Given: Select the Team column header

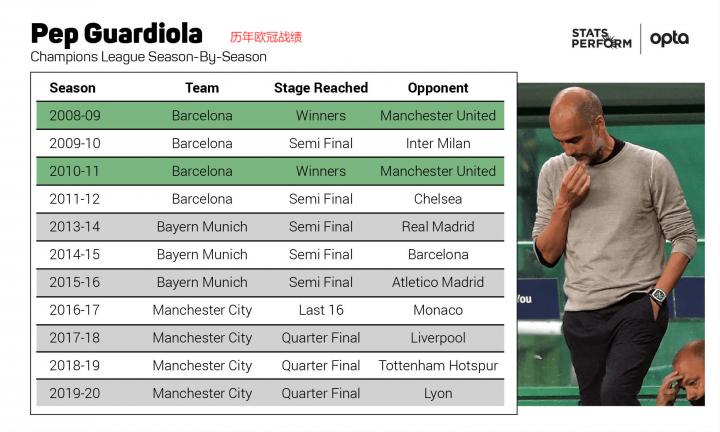Looking at the screenshot, I should point(202,88).
